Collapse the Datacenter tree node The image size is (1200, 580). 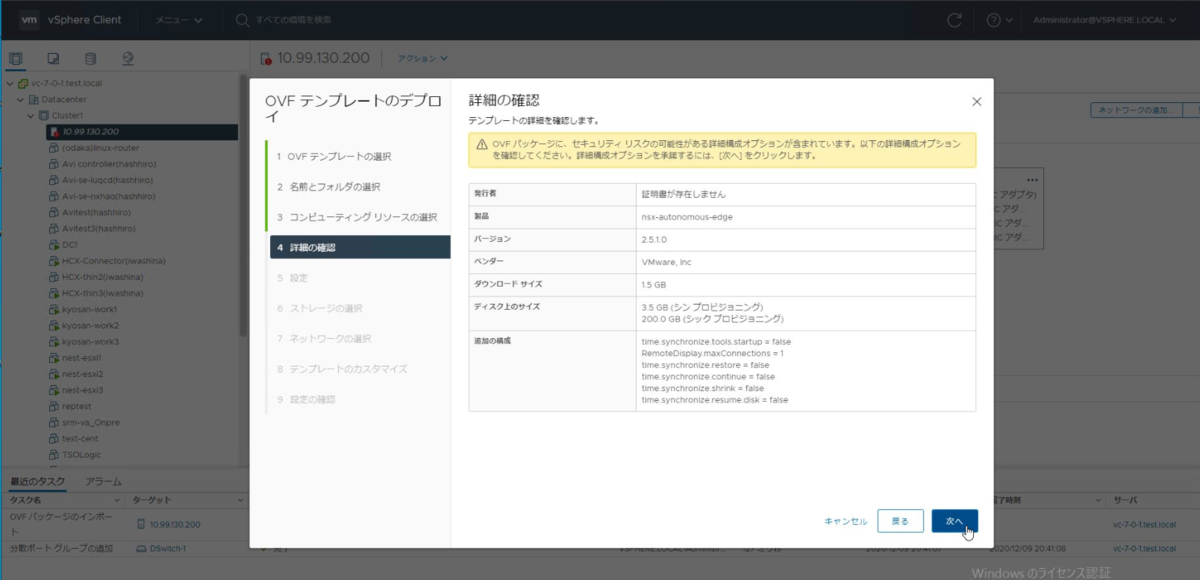click(20, 99)
